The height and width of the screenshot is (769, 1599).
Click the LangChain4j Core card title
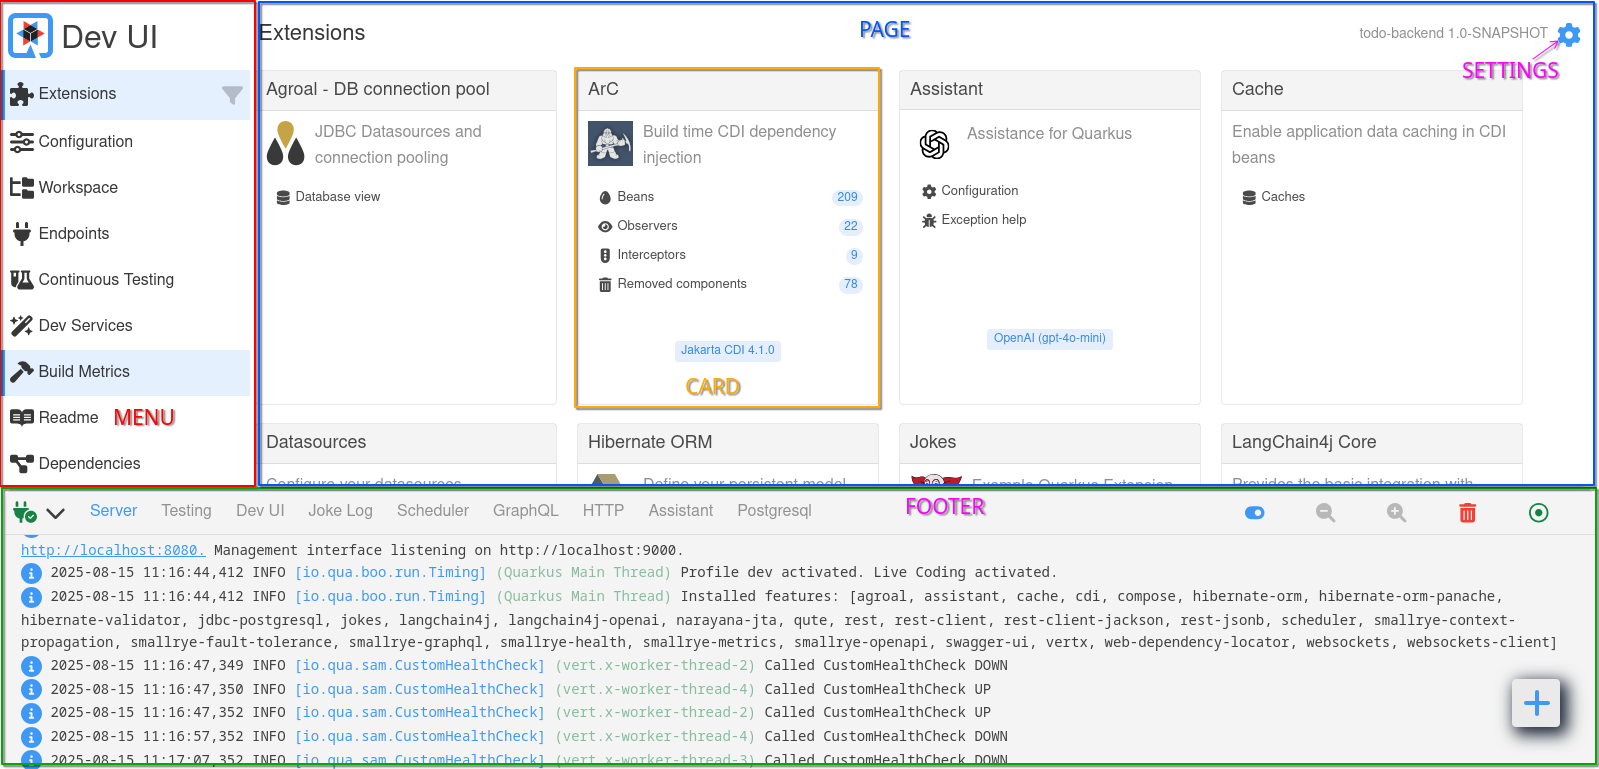click(1304, 442)
